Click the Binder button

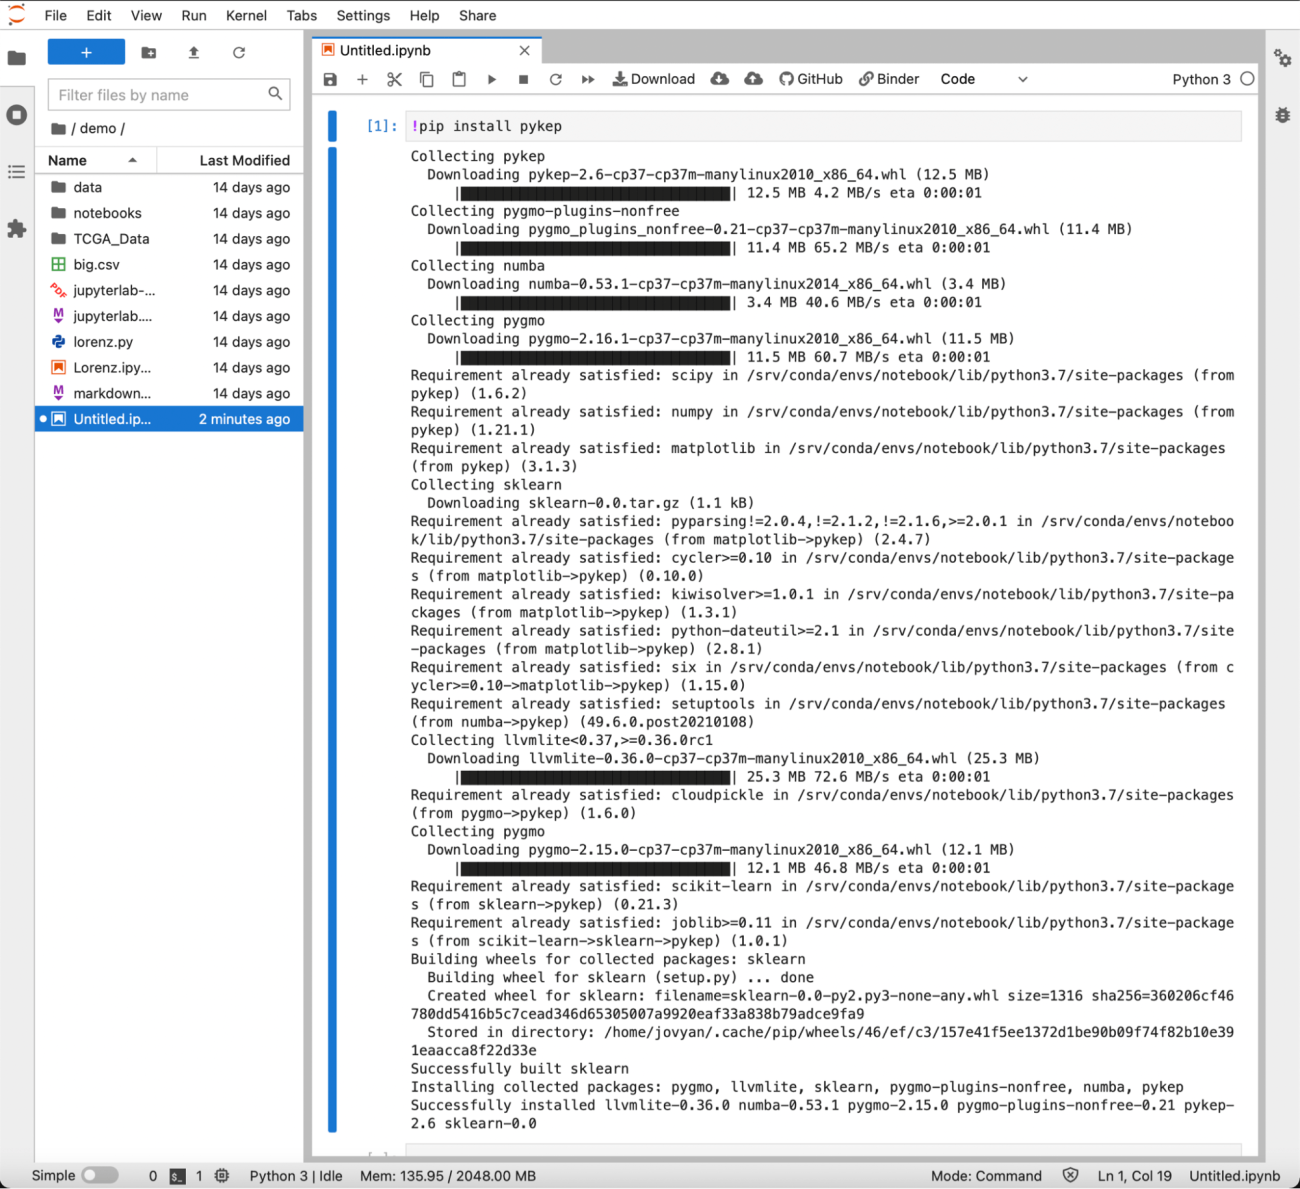[889, 79]
